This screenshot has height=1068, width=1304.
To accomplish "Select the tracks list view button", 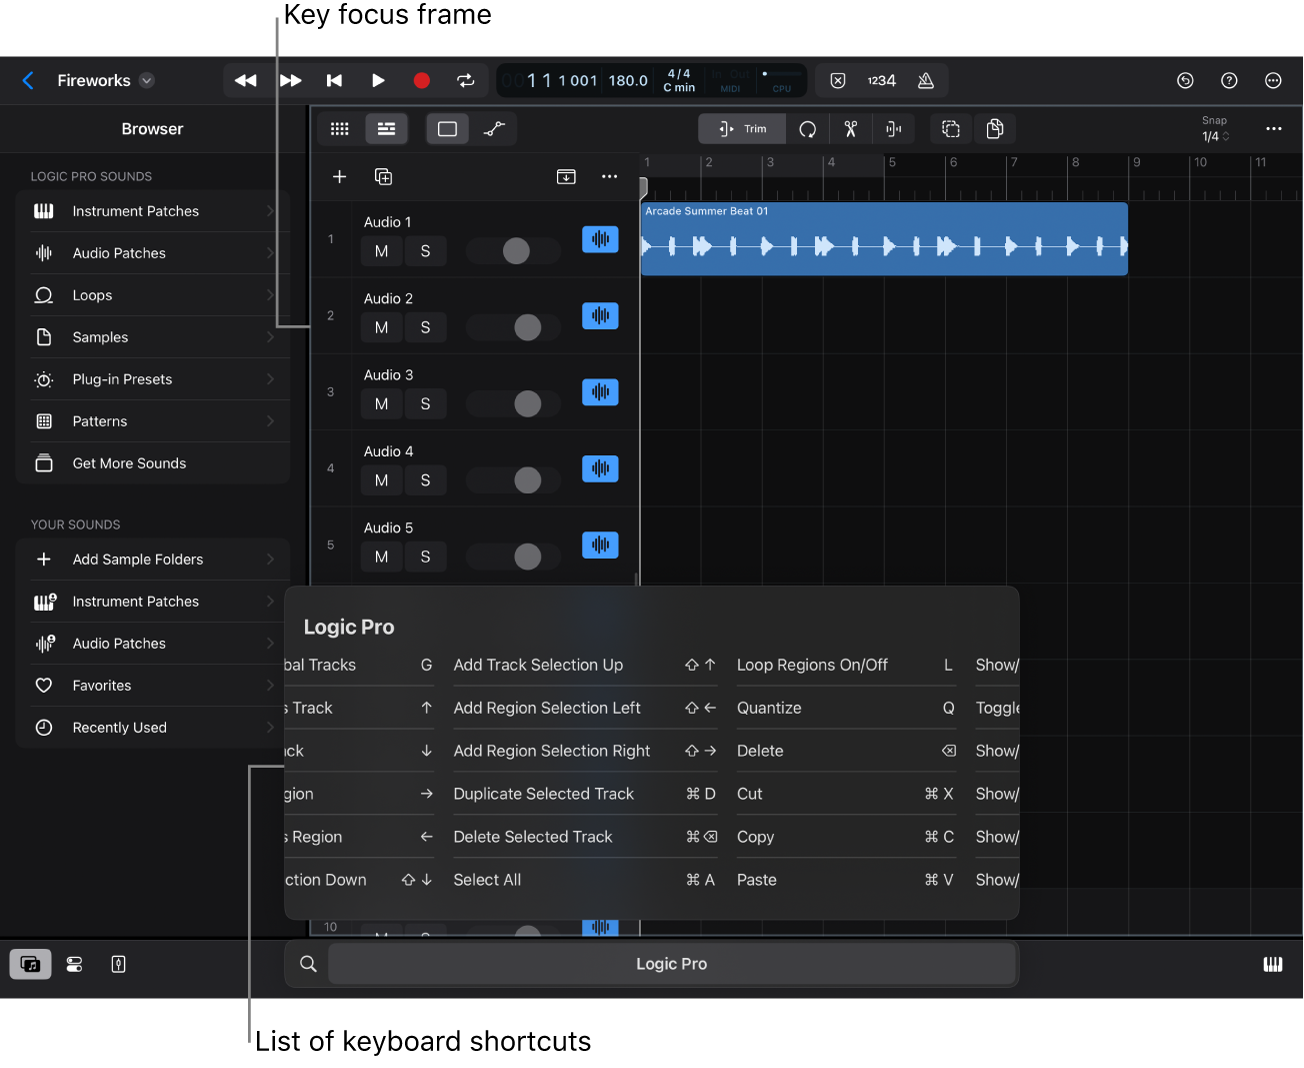I will tap(386, 129).
